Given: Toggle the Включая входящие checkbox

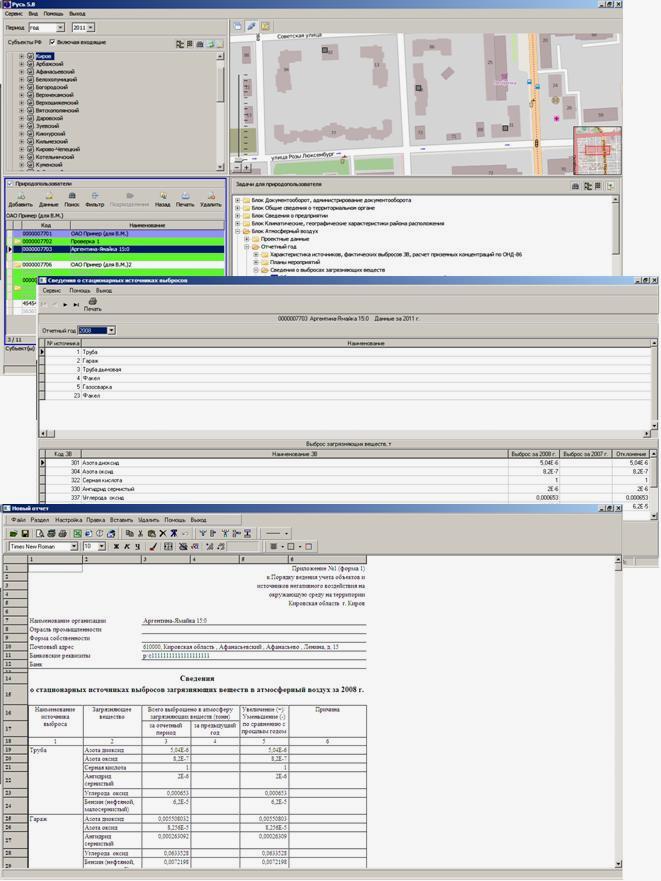Looking at the screenshot, I should point(52,43).
